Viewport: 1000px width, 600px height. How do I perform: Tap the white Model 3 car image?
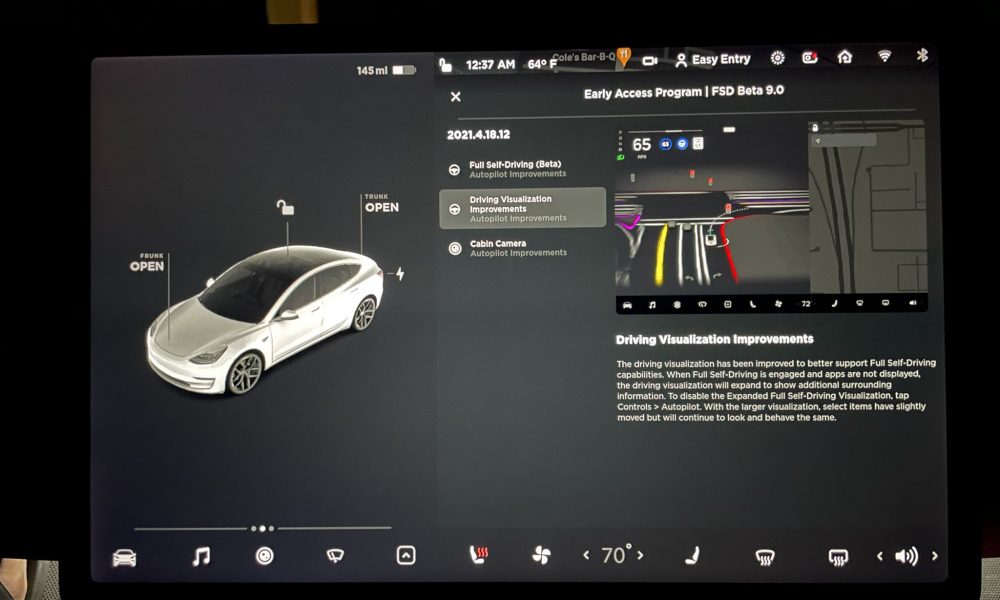265,319
